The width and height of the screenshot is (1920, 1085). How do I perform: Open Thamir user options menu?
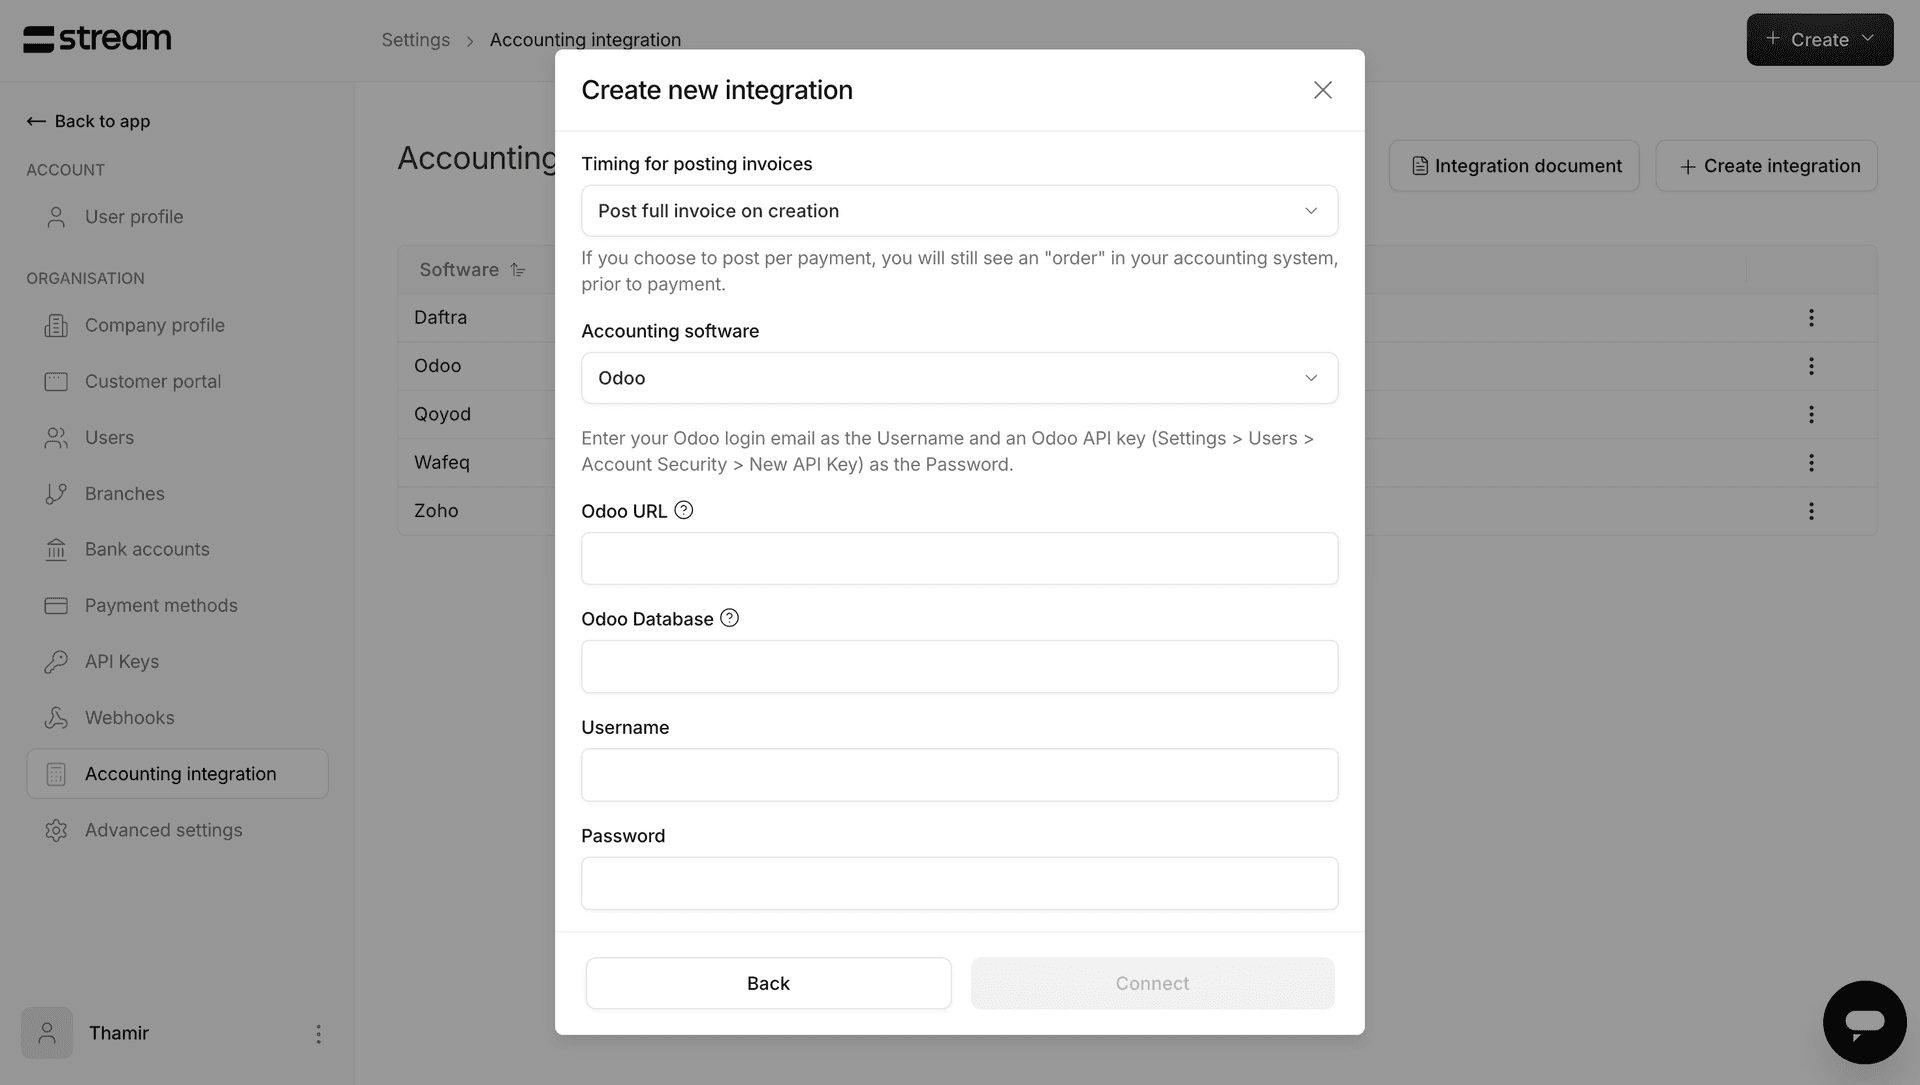318,1034
